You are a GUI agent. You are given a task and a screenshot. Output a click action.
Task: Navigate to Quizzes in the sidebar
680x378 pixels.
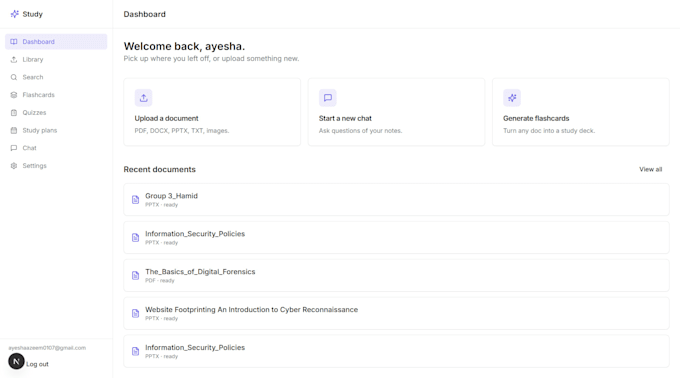pos(56,113)
